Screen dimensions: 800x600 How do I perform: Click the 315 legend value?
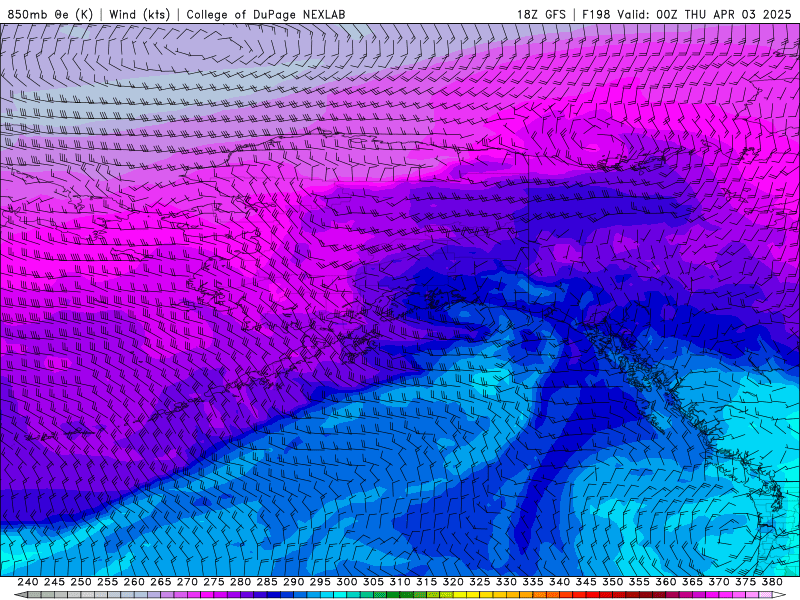[427, 582]
